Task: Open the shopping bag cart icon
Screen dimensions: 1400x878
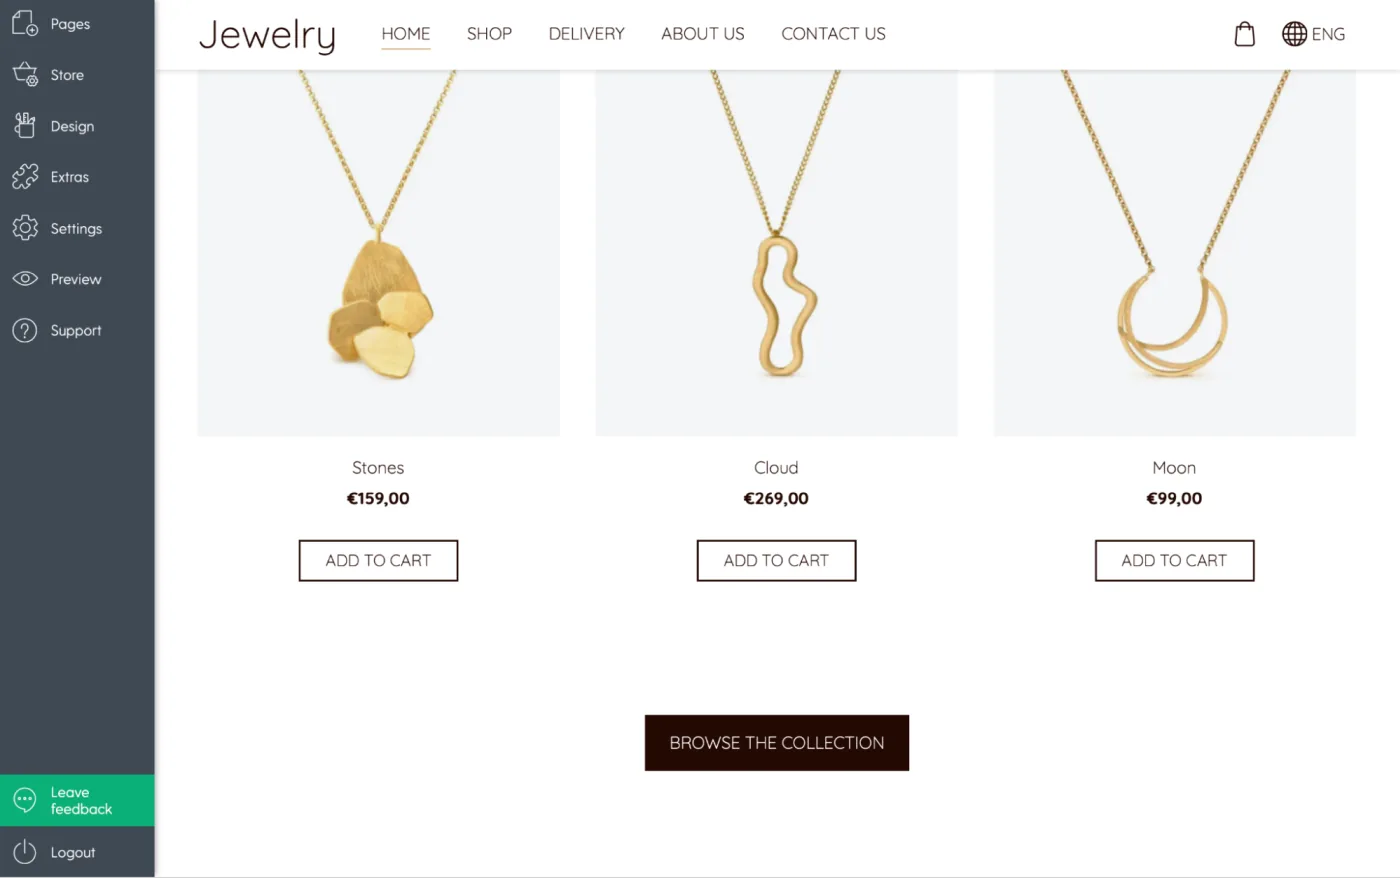Action: (1244, 34)
